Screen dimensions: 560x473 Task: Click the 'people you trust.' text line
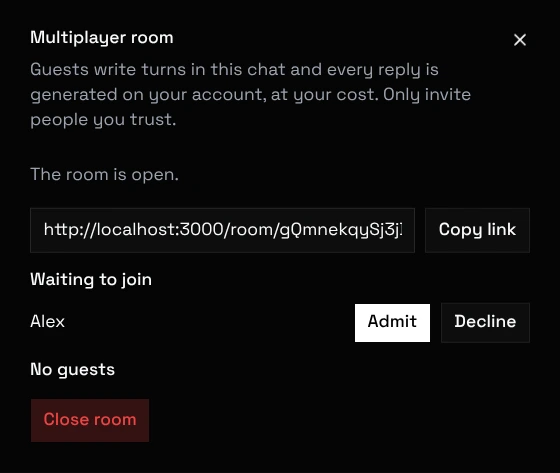103,120
